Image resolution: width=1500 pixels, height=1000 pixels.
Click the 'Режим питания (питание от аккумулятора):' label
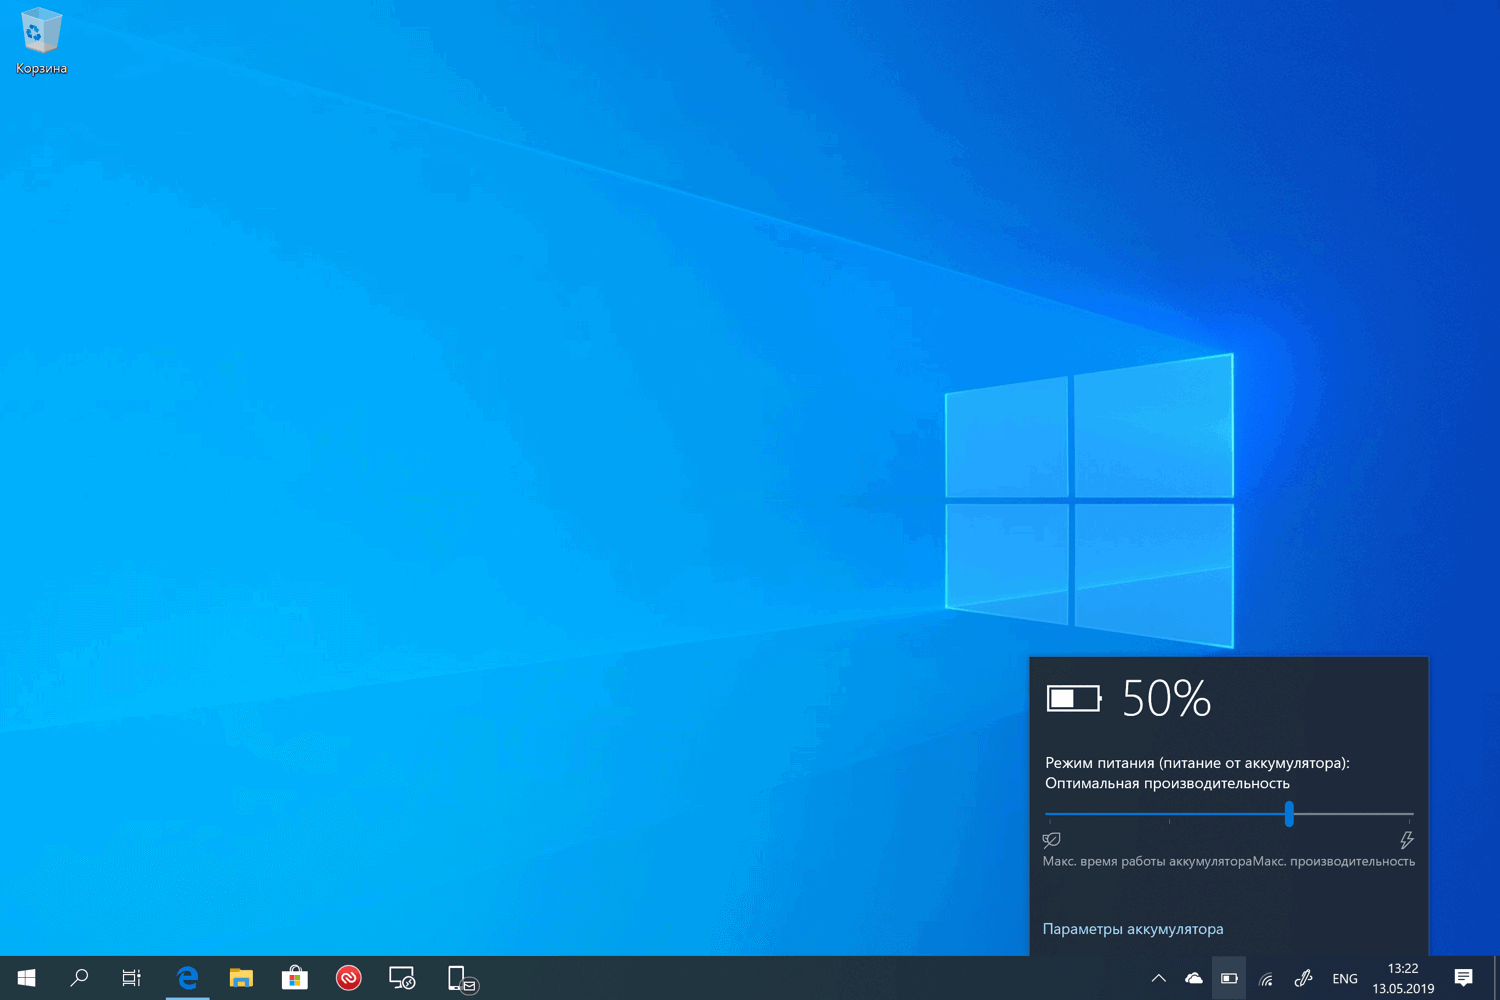pos(1197,763)
